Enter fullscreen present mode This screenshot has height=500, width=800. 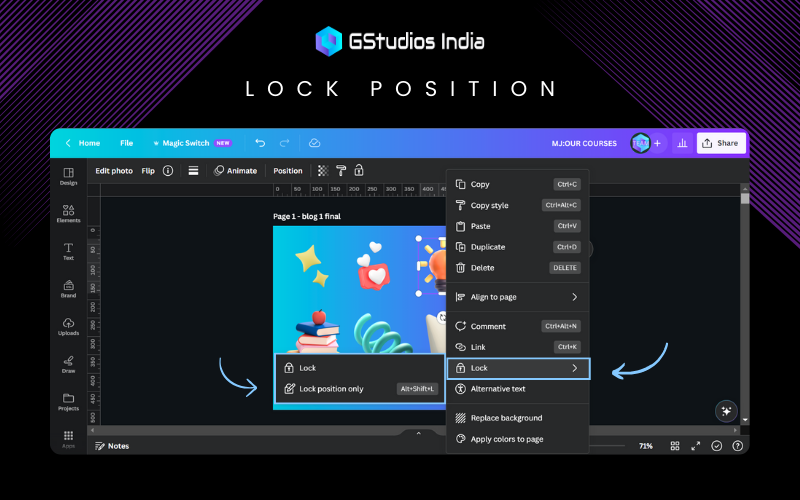695,446
